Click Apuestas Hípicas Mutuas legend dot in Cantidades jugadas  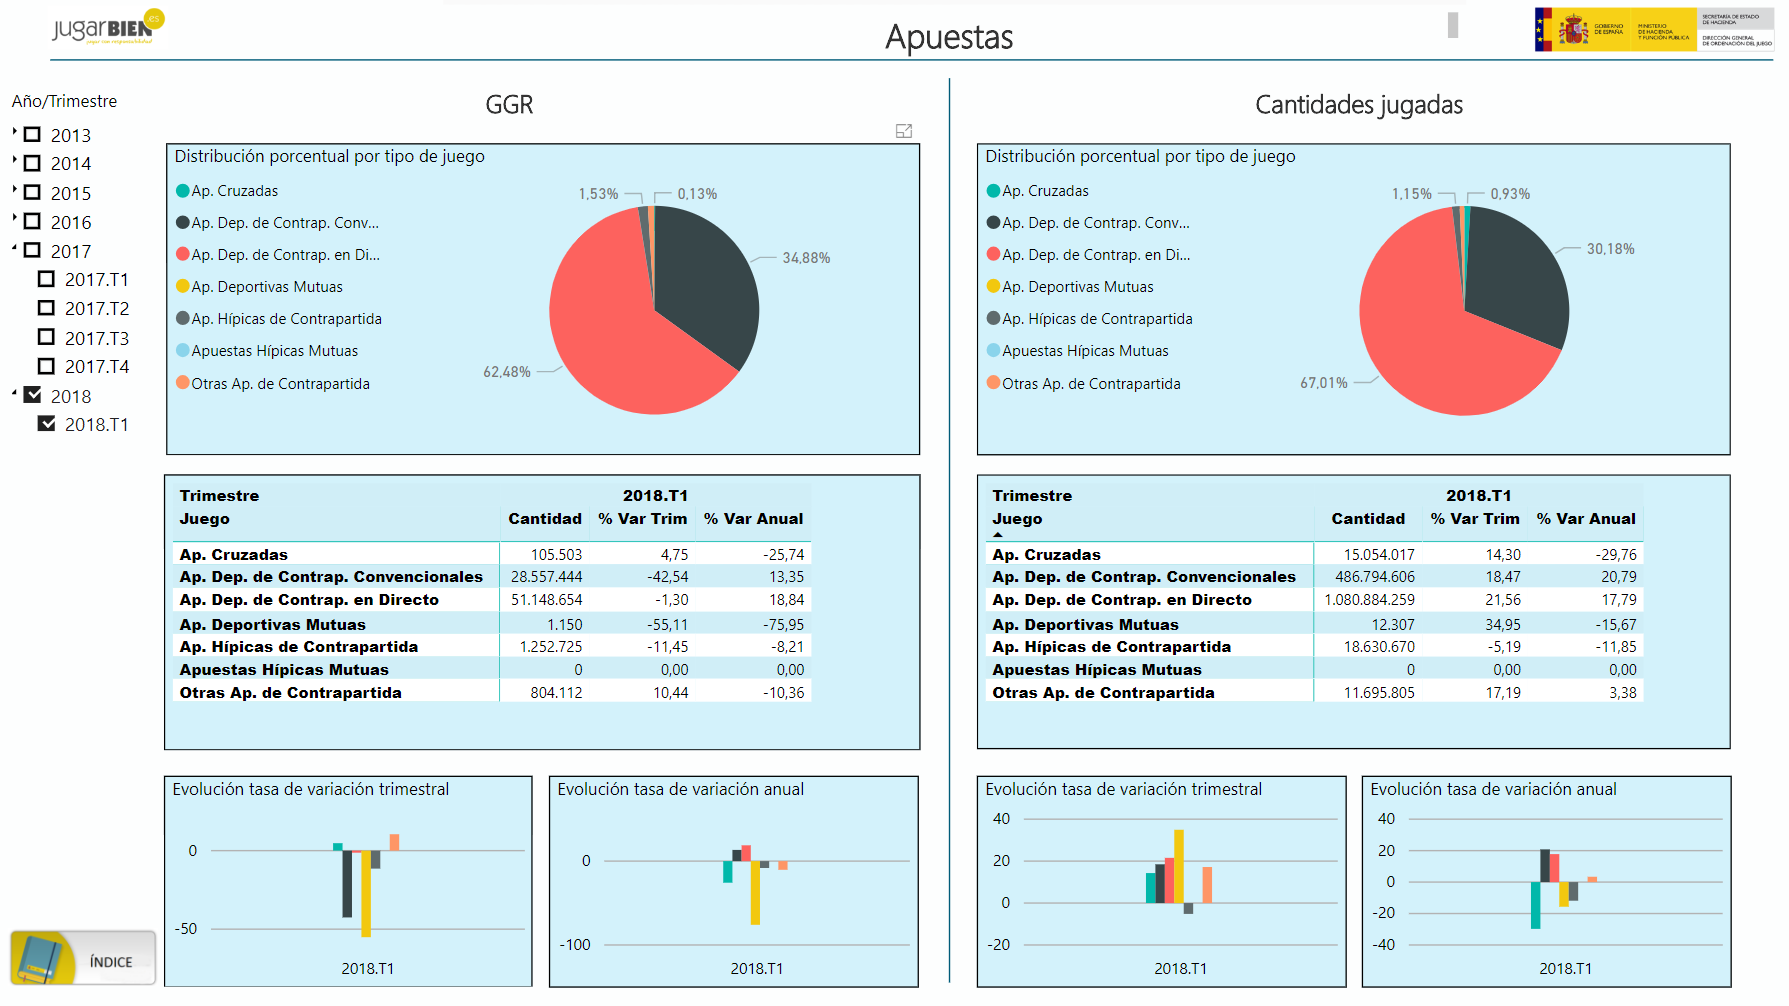(x=993, y=351)
